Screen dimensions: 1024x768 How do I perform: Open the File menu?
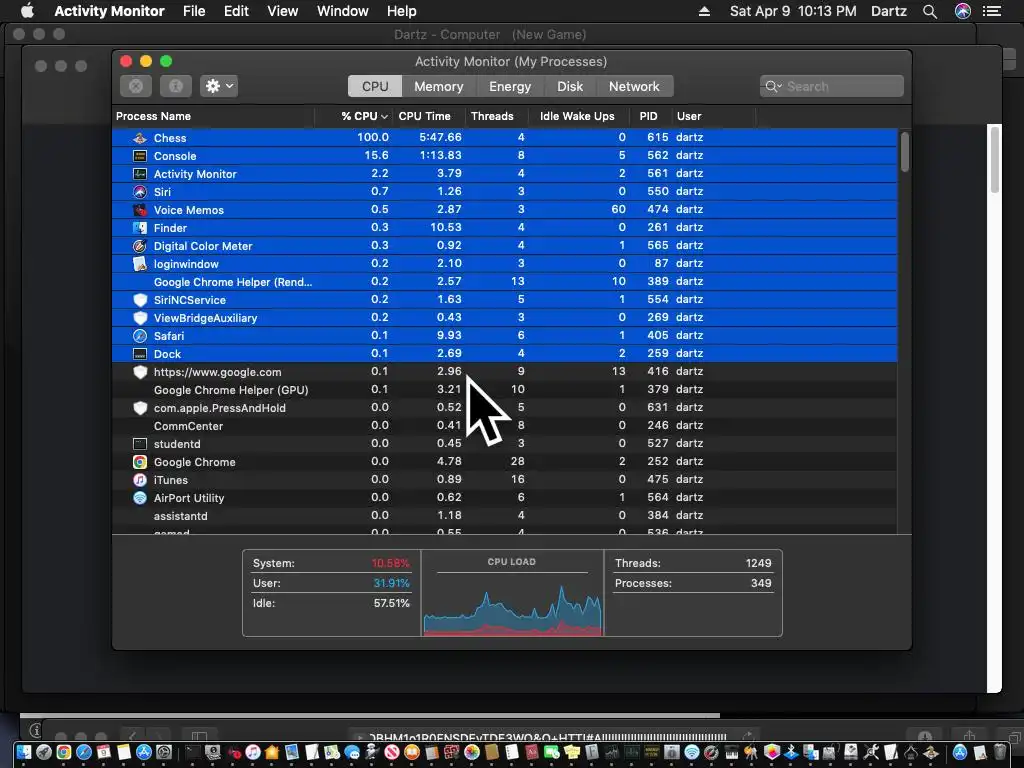tap(194, 11)
